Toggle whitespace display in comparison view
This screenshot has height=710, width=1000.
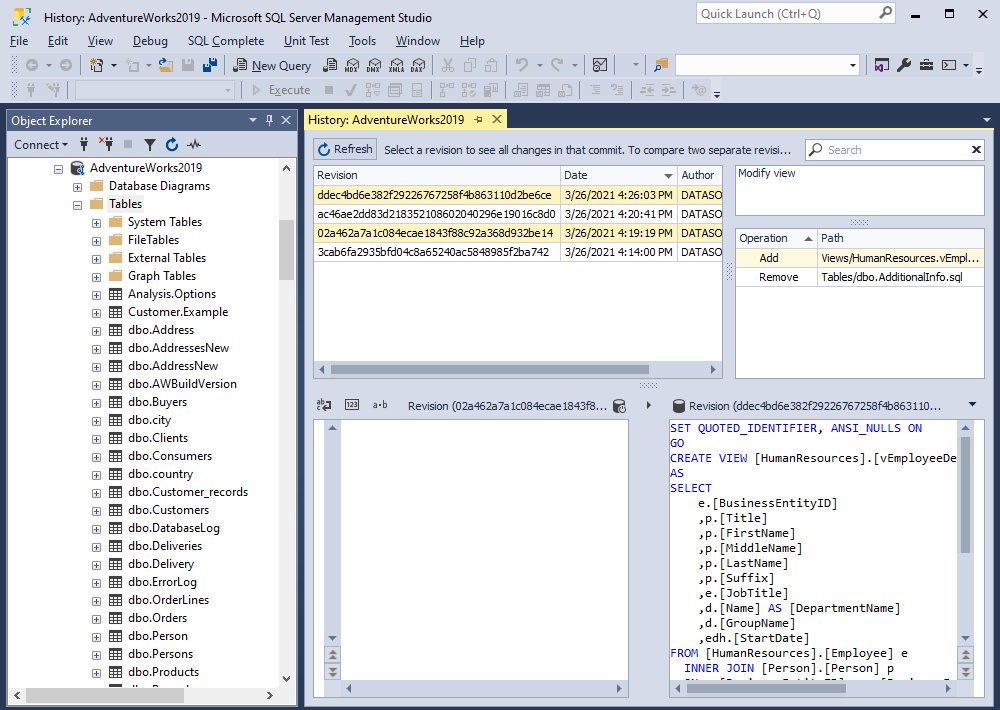[380, 405]
